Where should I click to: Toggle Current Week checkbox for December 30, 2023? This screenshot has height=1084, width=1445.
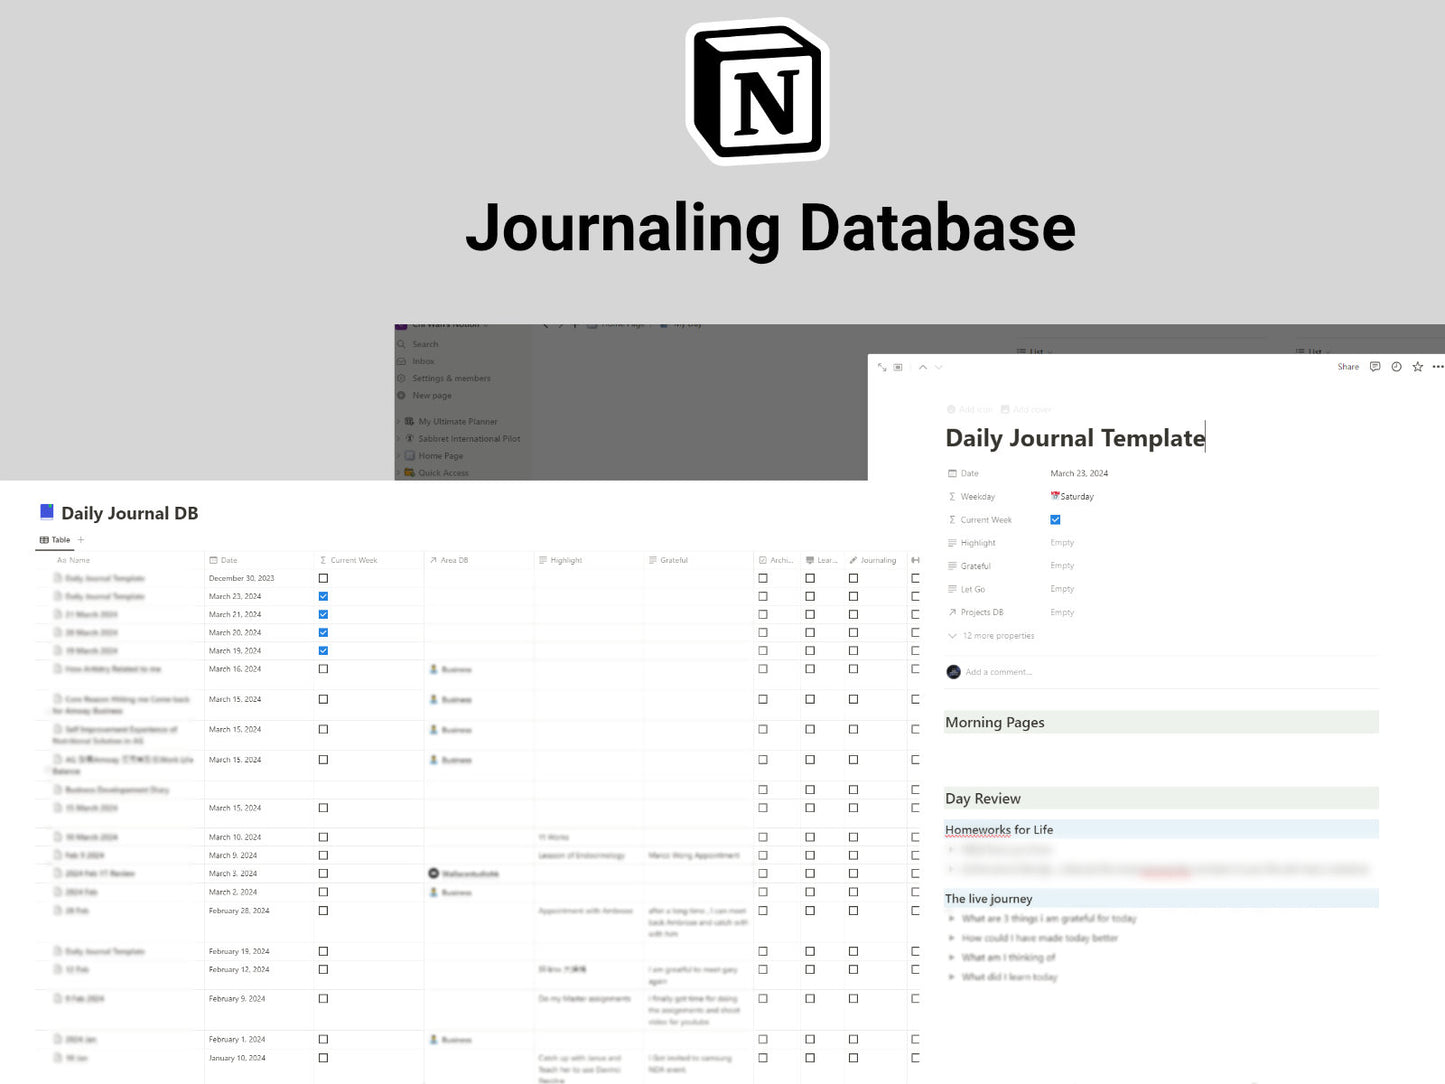coord(323,578)
